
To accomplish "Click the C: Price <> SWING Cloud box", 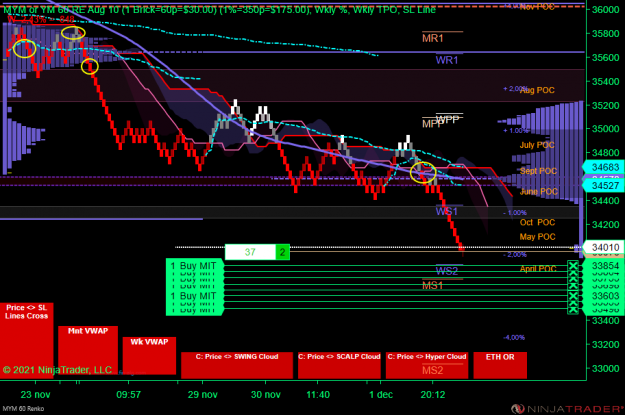I will coord(237,365).
